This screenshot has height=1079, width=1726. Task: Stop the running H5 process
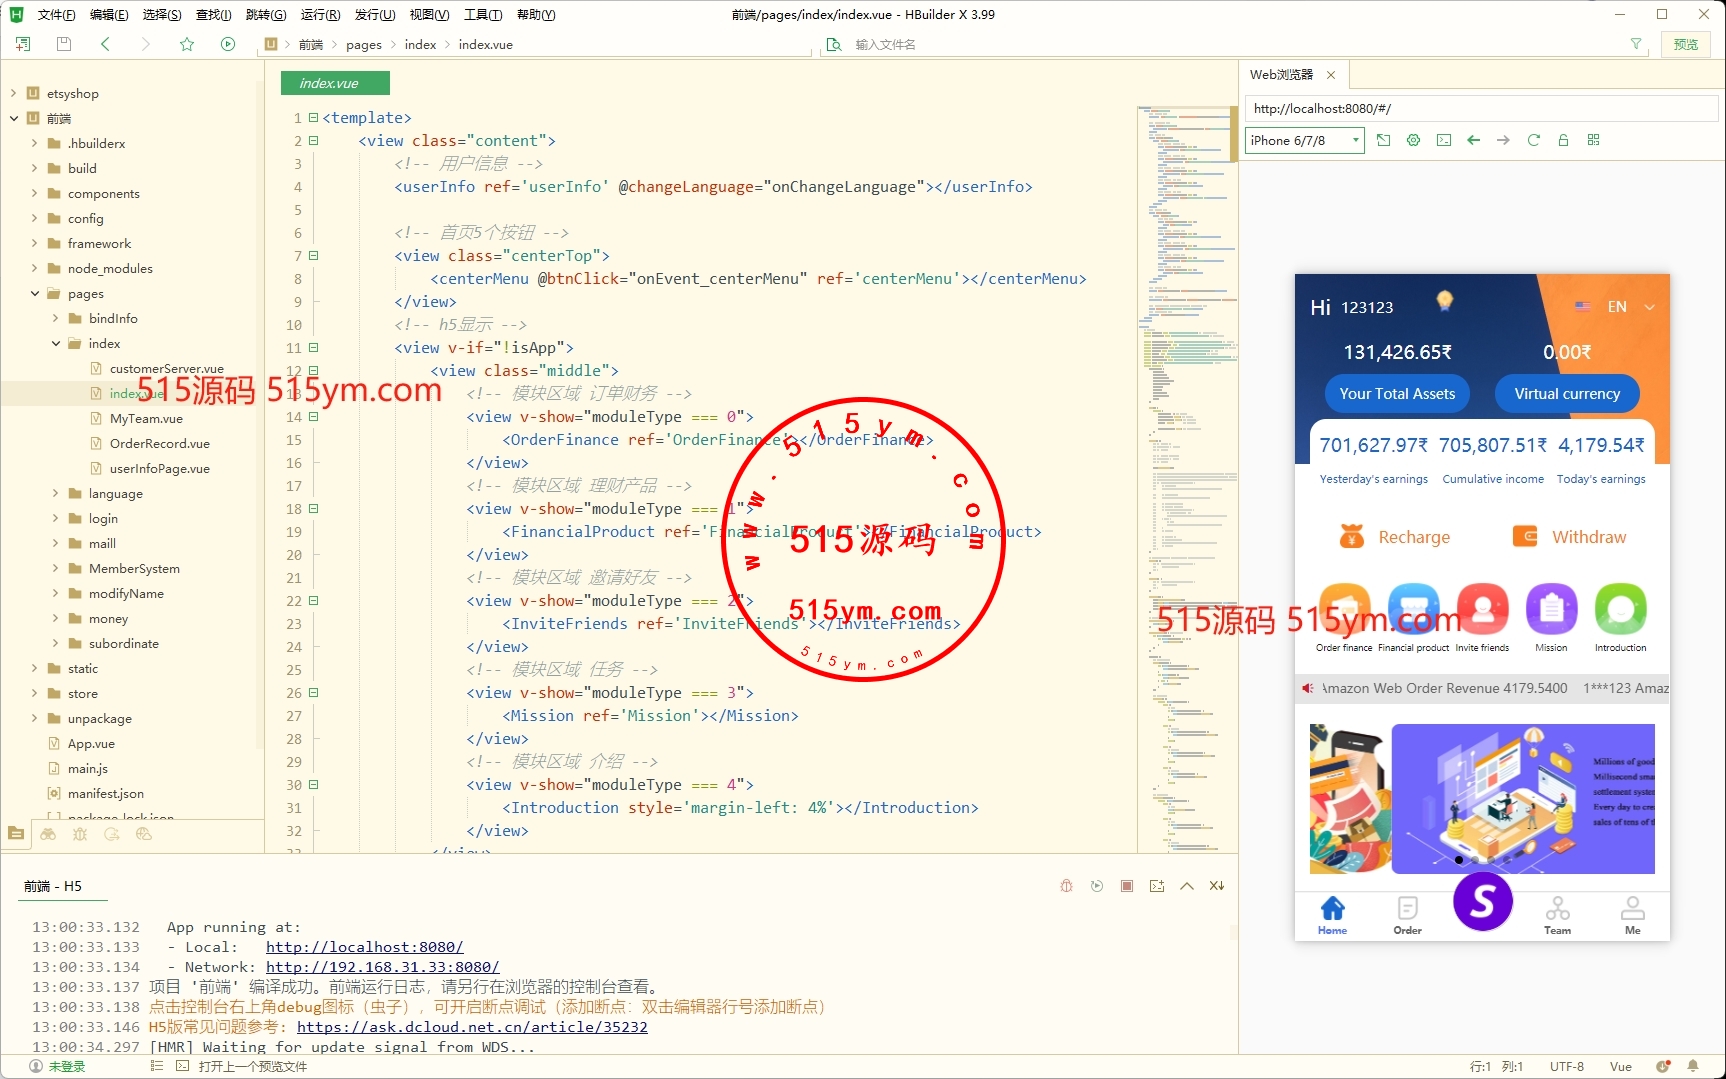(x=1127, y=886)
